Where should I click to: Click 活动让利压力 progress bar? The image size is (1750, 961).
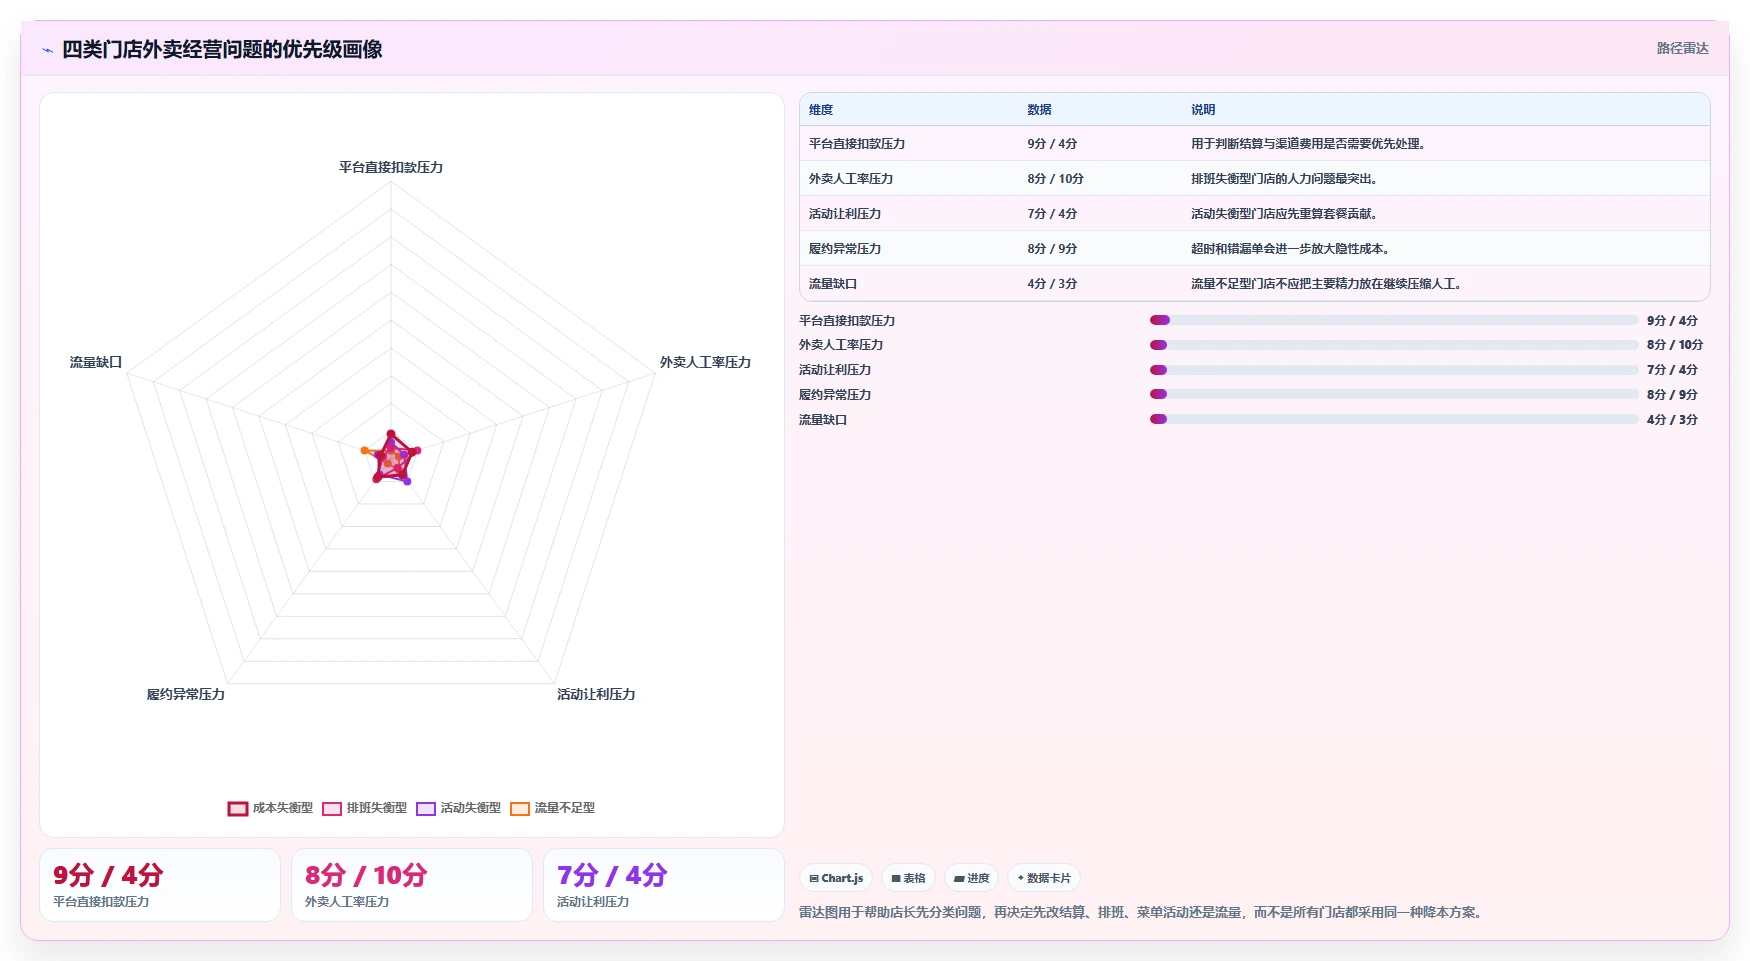click(x=1394, y=370)
